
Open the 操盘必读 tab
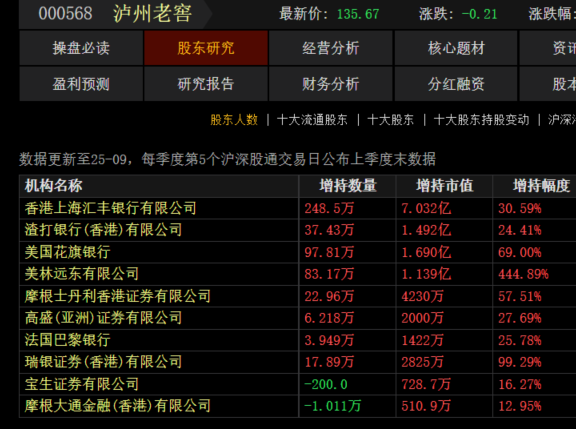coord(81,48)
